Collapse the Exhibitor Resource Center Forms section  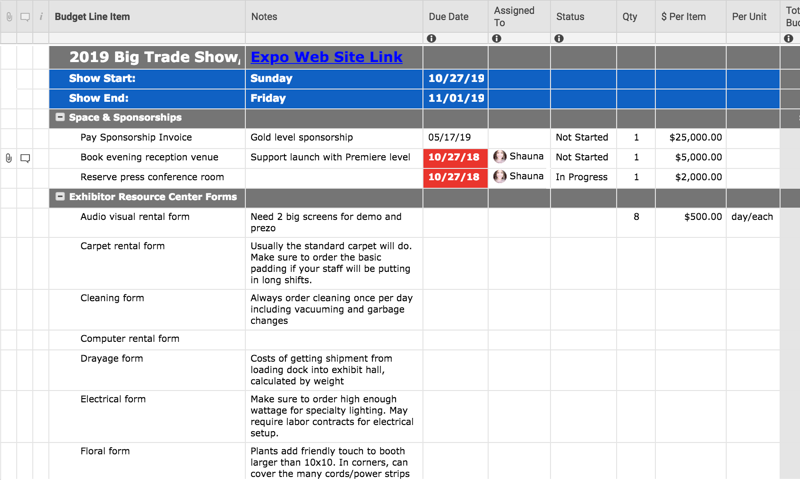click(60, 196)
